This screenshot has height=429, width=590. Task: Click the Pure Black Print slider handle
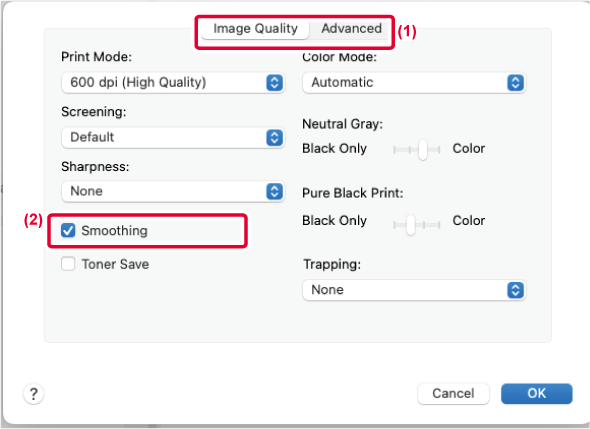pos(411,225)
